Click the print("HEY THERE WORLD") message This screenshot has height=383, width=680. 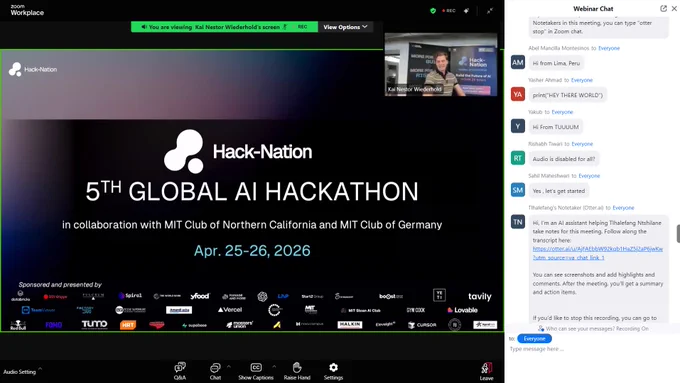click(x=568, y=95)
